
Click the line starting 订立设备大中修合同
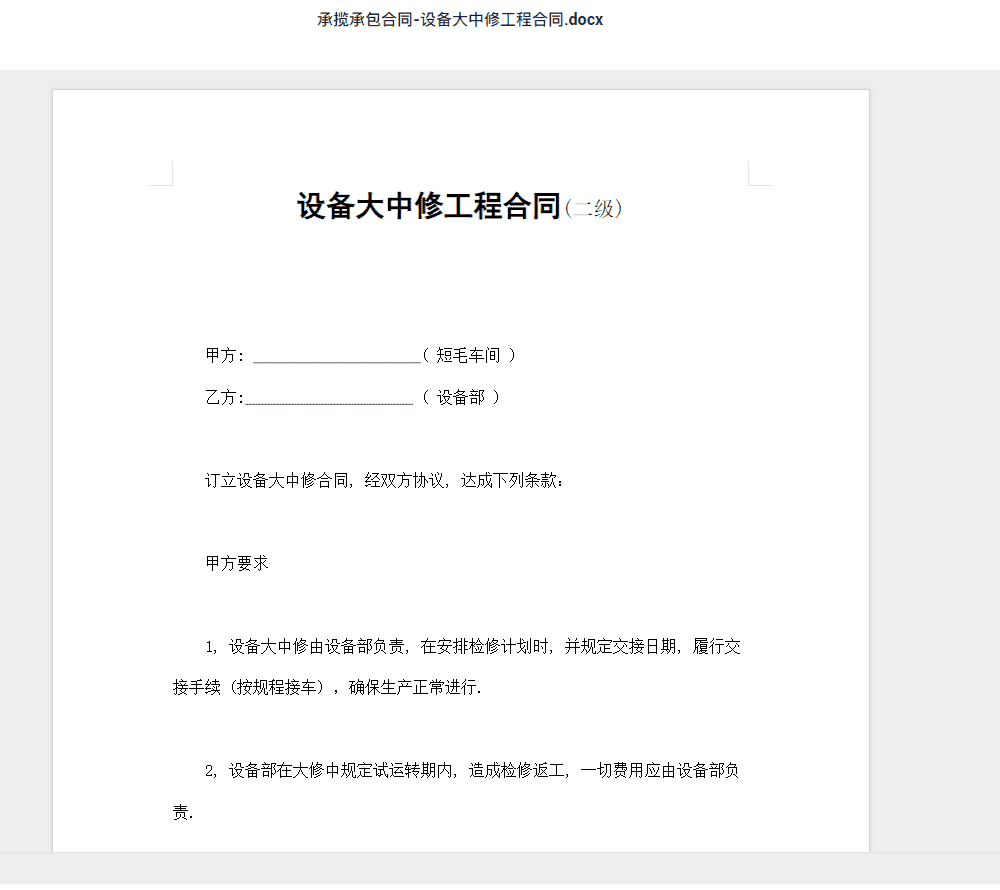pyautogui.click(x=385, y=480)
